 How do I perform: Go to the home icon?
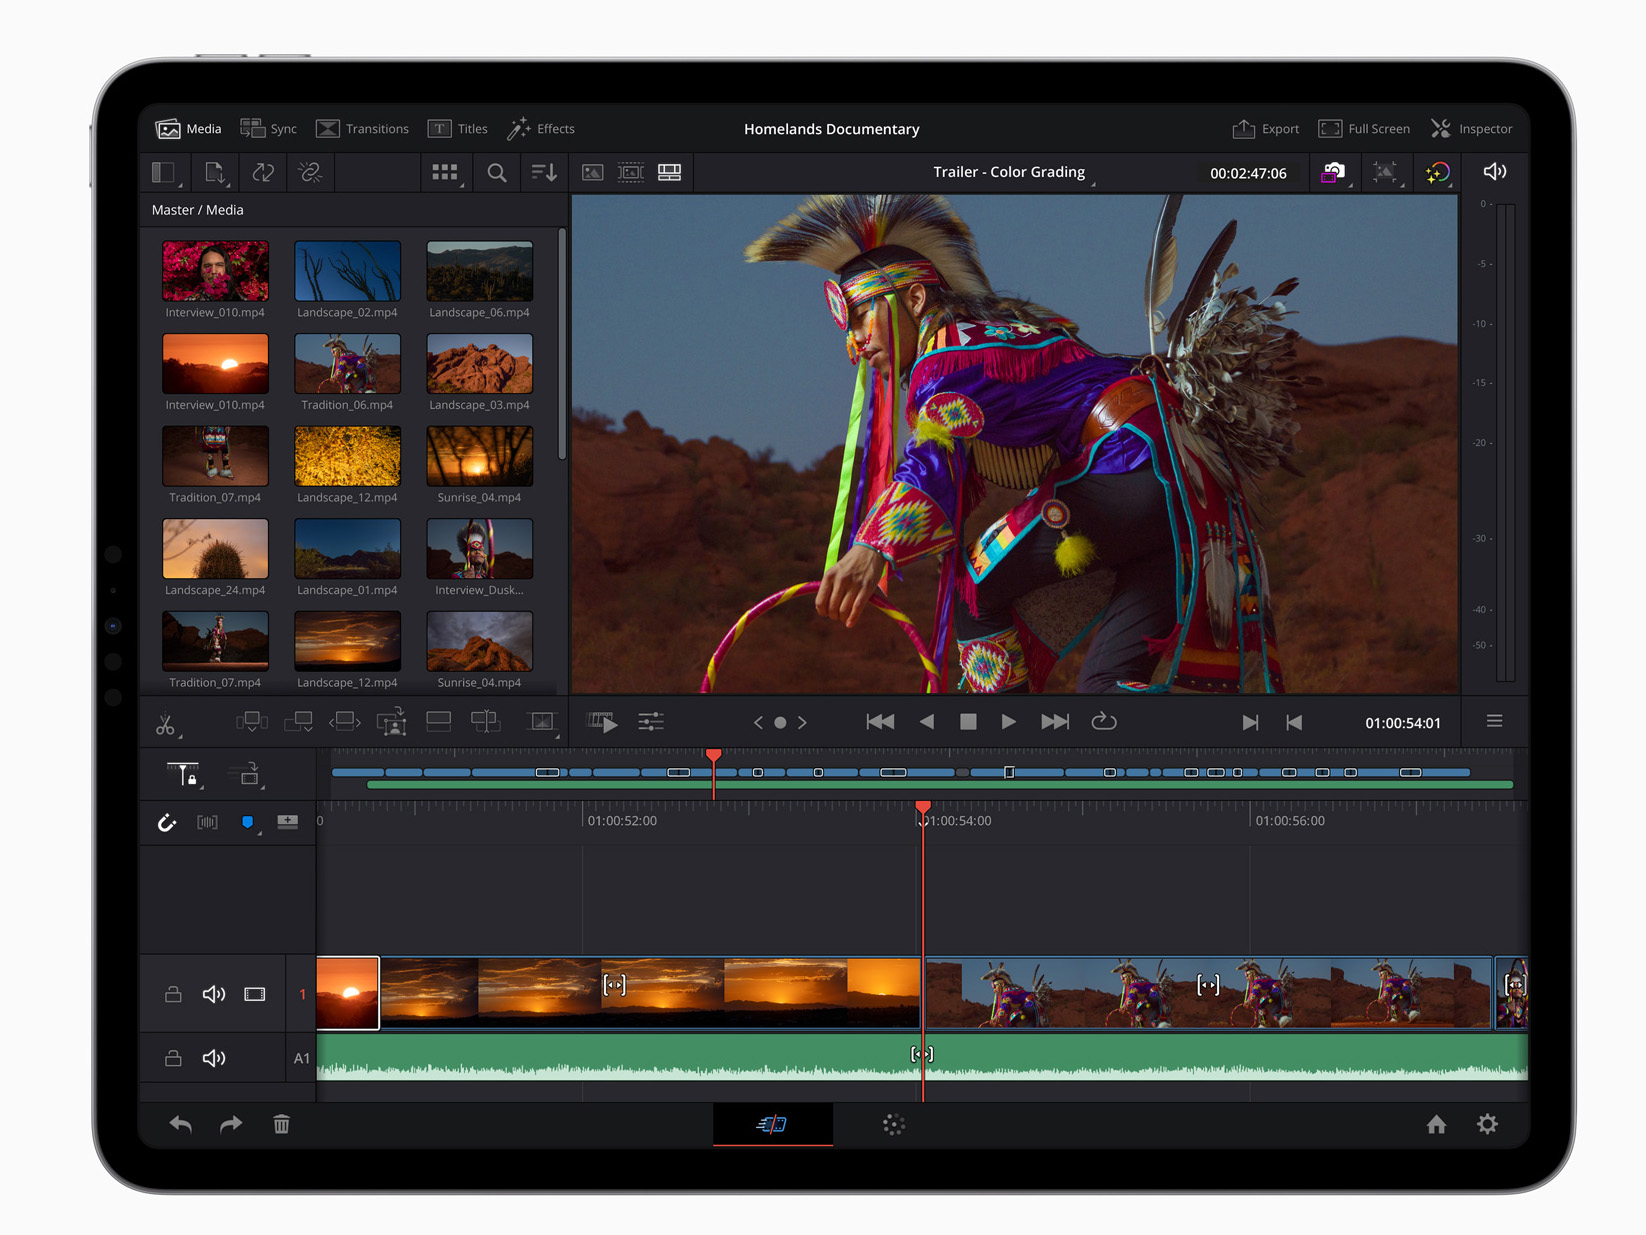point(1436,1125)
